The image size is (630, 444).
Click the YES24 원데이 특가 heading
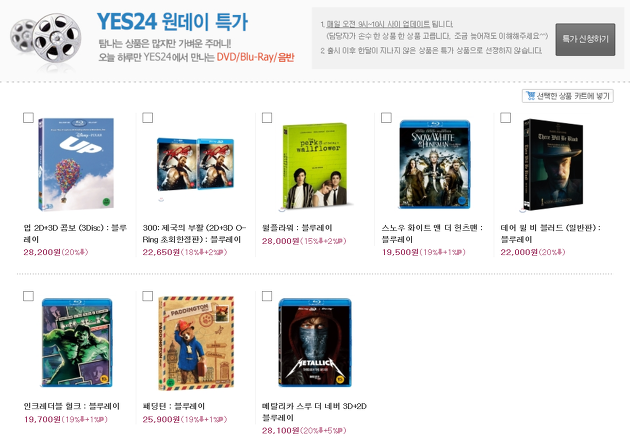172,22
